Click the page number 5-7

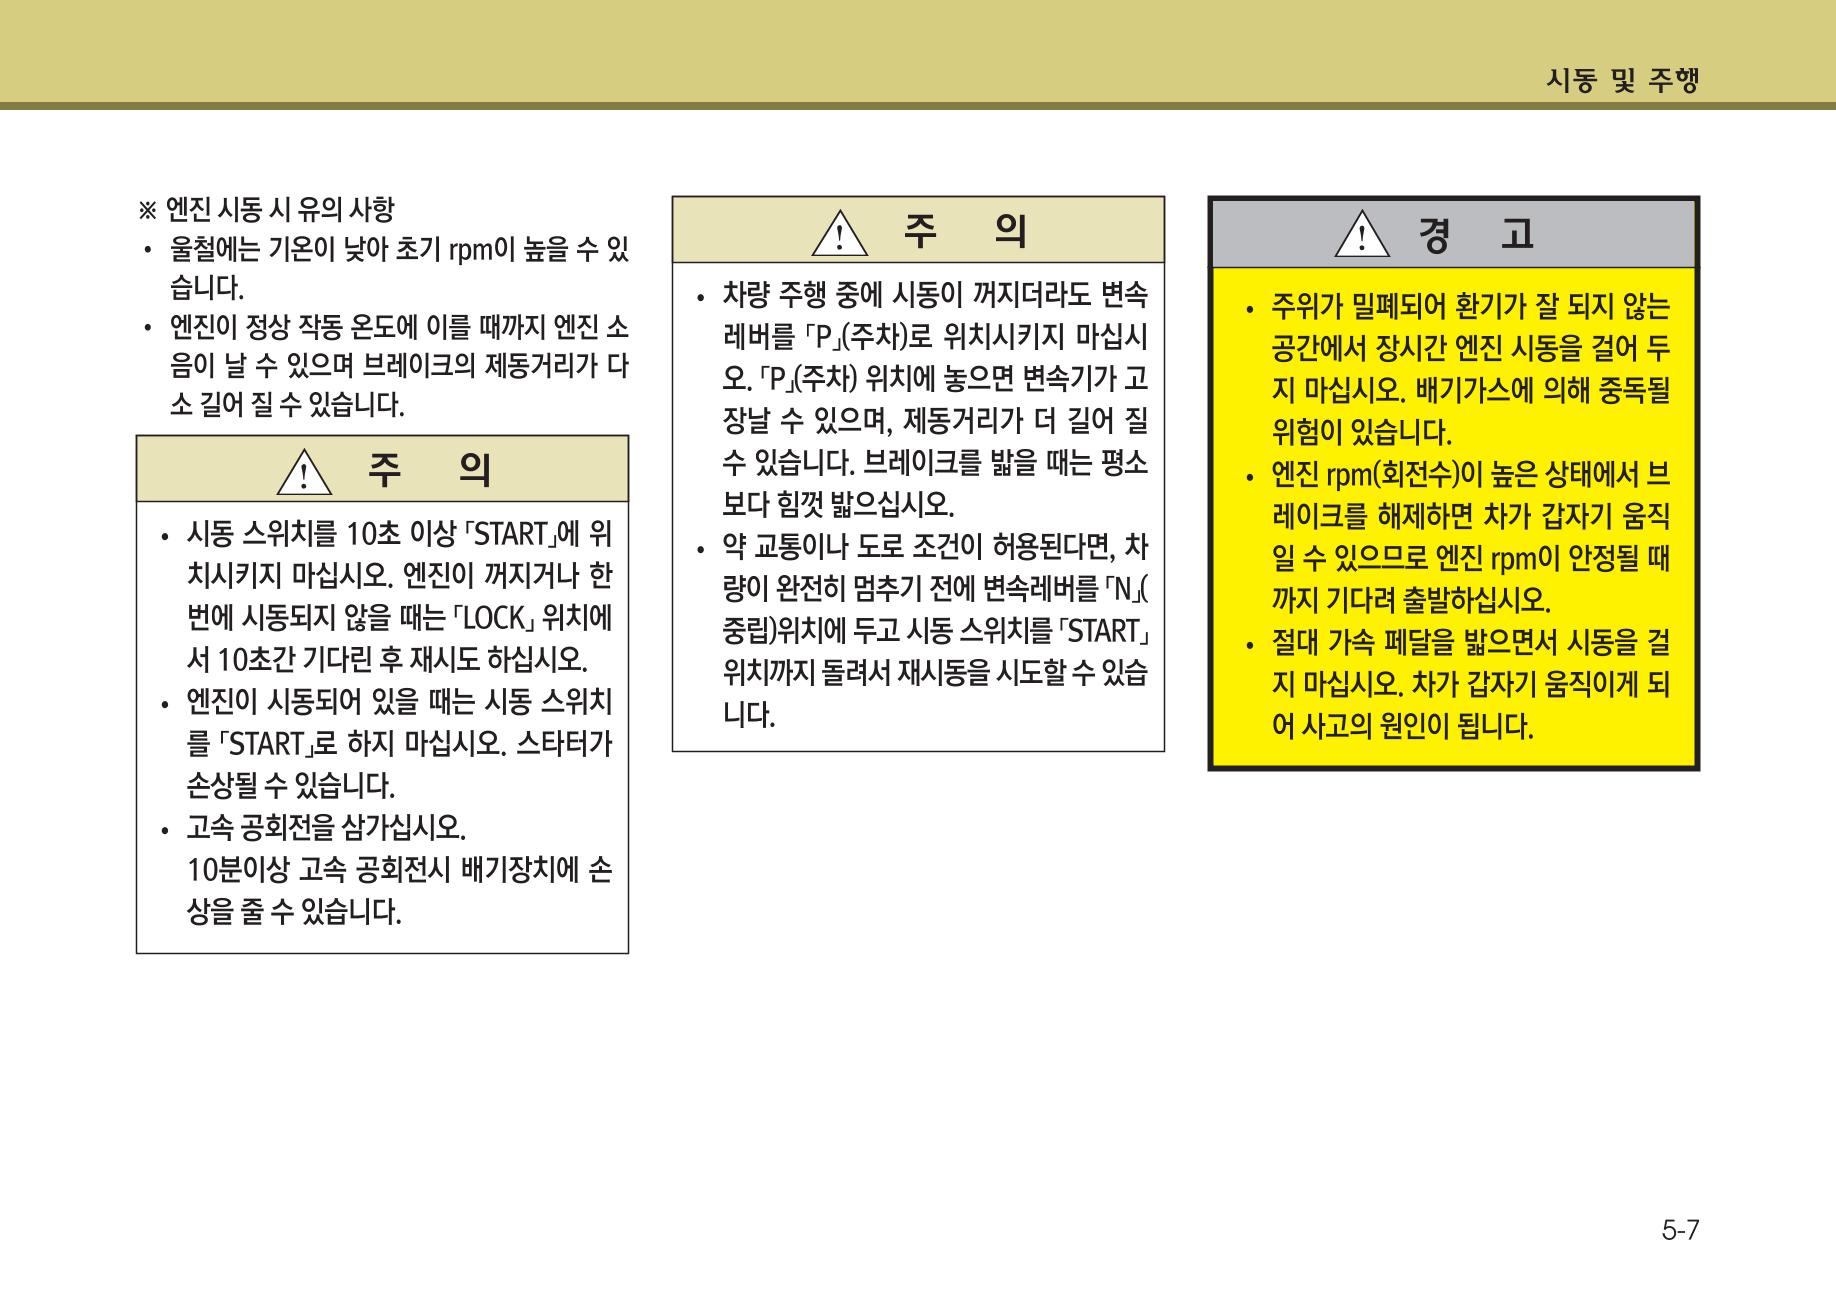1680,1231
